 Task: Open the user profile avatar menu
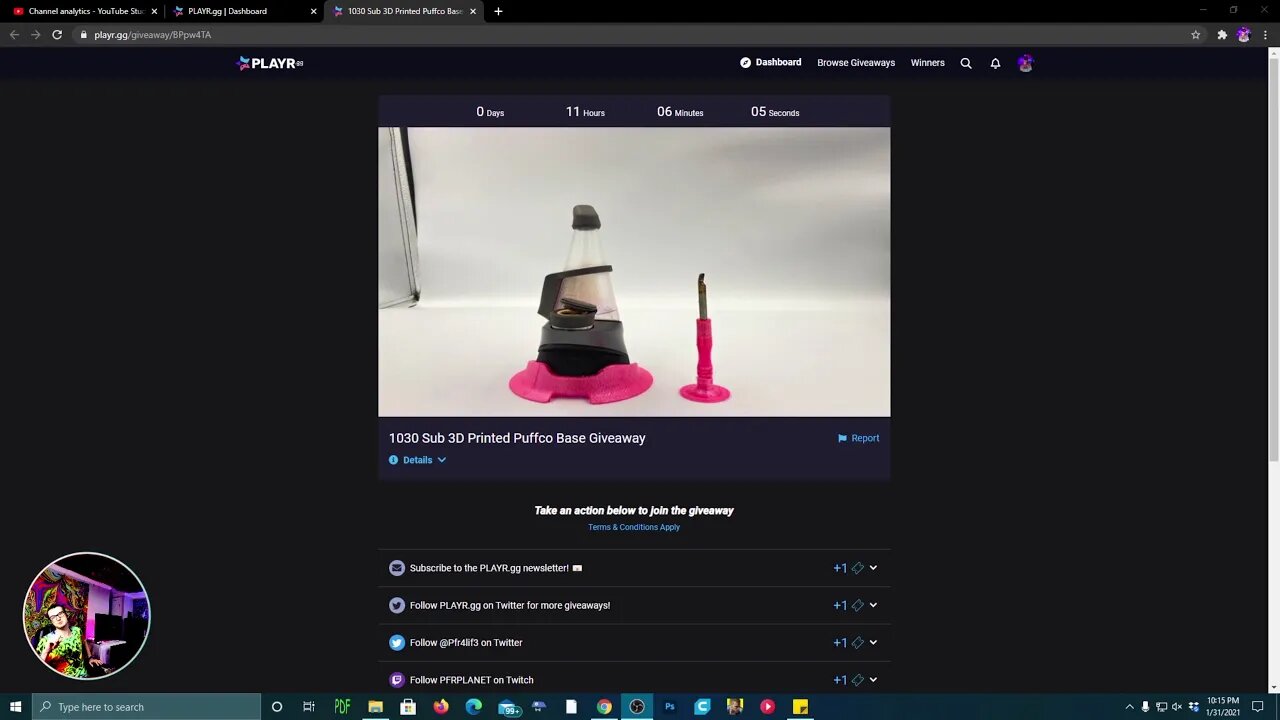pos(1025,63)
